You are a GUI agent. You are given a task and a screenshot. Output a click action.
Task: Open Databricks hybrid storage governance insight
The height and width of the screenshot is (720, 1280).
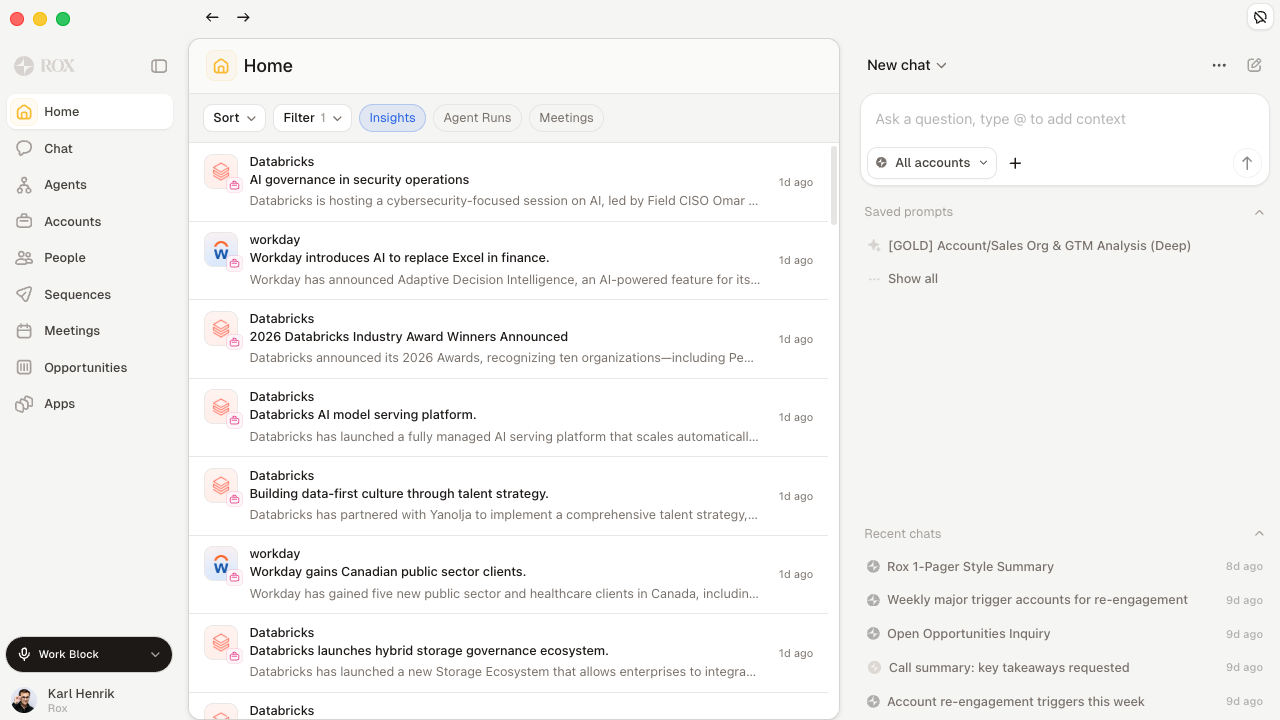tap(508, 653)
